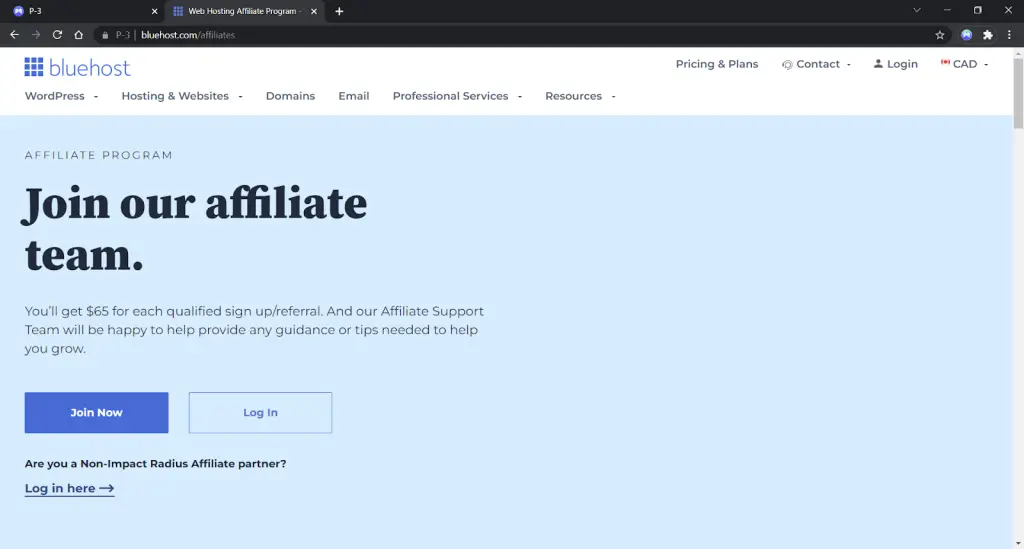
Task: Open the Extensions puzzle icon
Action: [x=988, y=35]
